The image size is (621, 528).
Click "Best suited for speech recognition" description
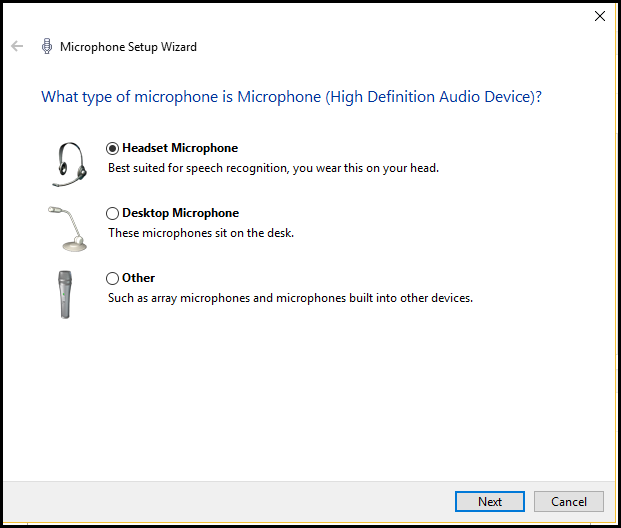(x=273, y=168)
